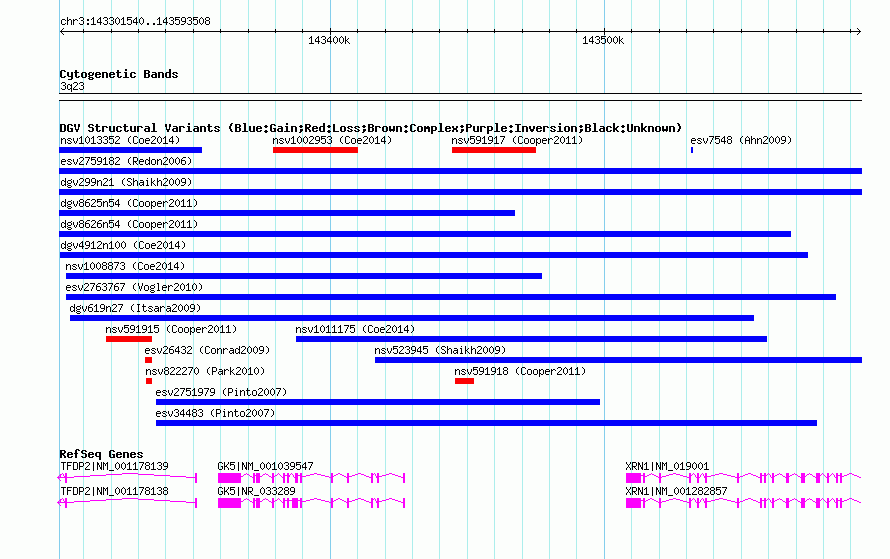Select the dgv8626n54 (Cooper2011) label

(x=129, y=224)
